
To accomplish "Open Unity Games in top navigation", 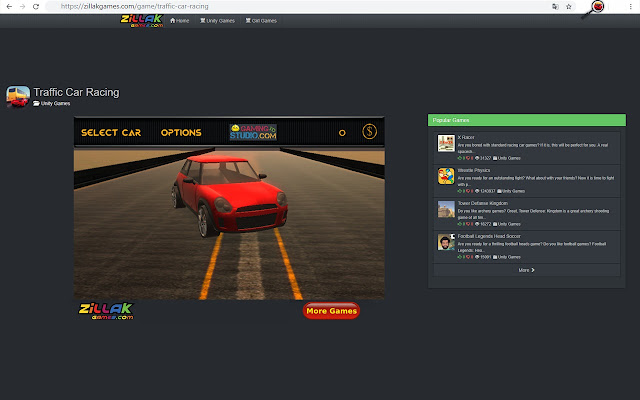I will (217, 21).
